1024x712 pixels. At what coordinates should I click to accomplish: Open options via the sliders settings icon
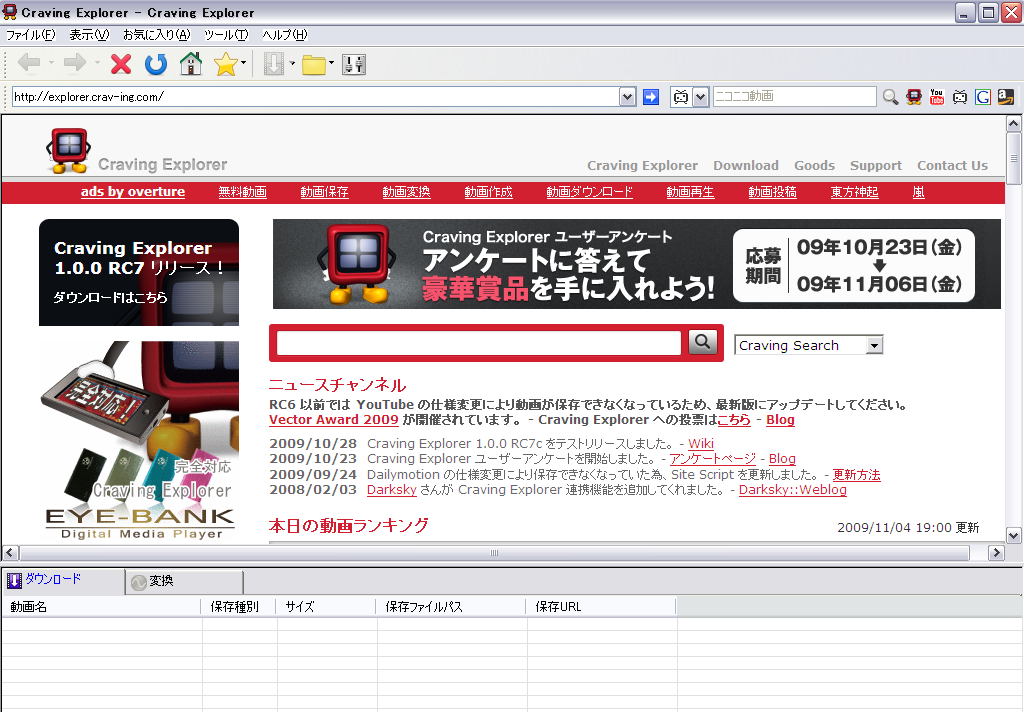[x=353, y=63]
